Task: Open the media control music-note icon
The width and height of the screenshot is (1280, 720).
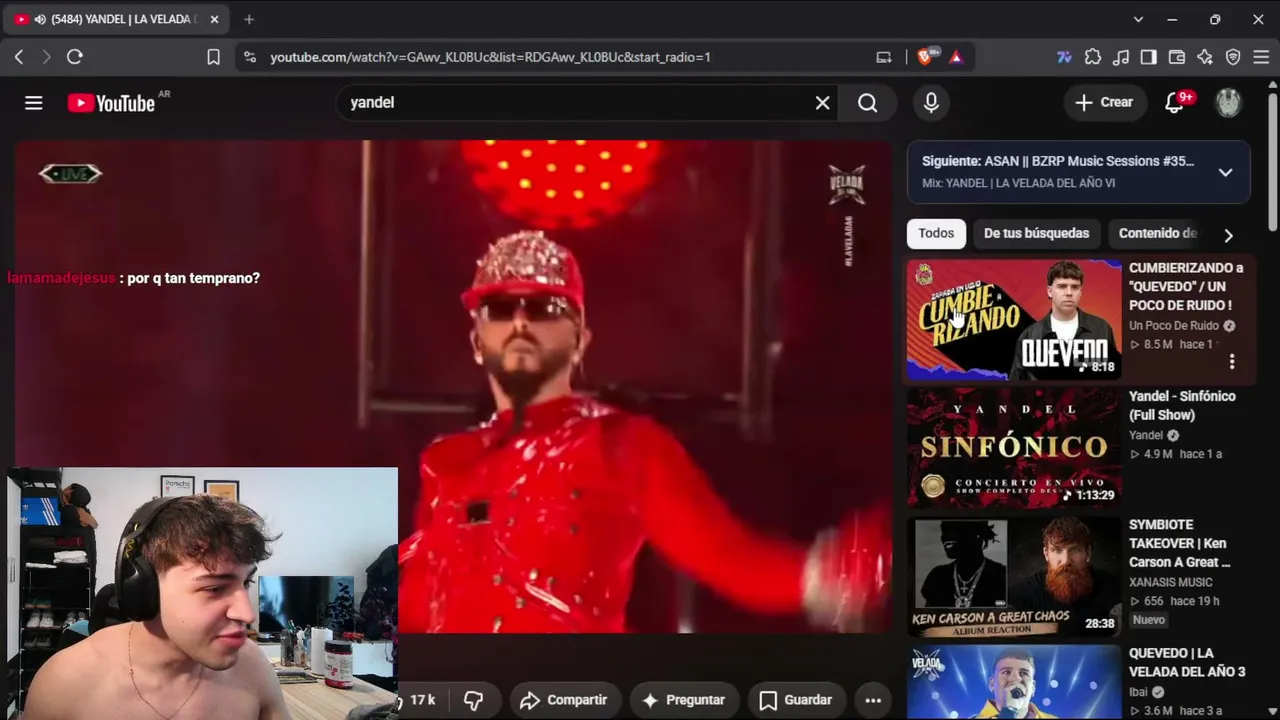Action: (x=1121, y=57)
